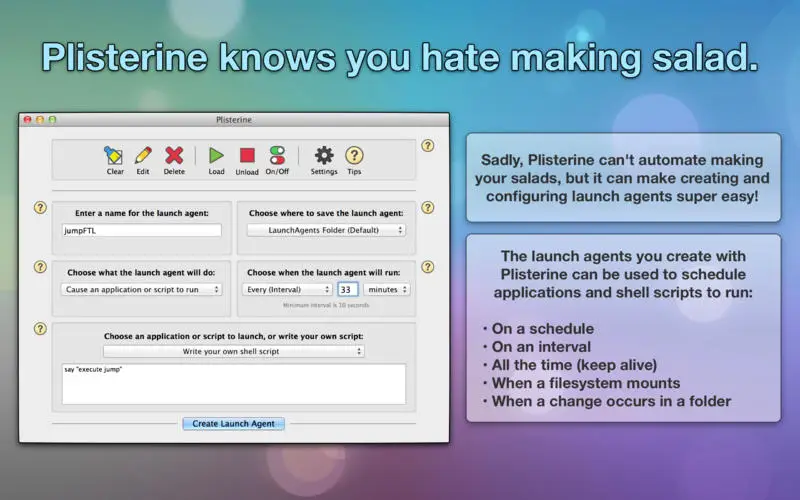800x500 pixels.
Task: Click help icon next to script chooser section
Action: point(40,329)
